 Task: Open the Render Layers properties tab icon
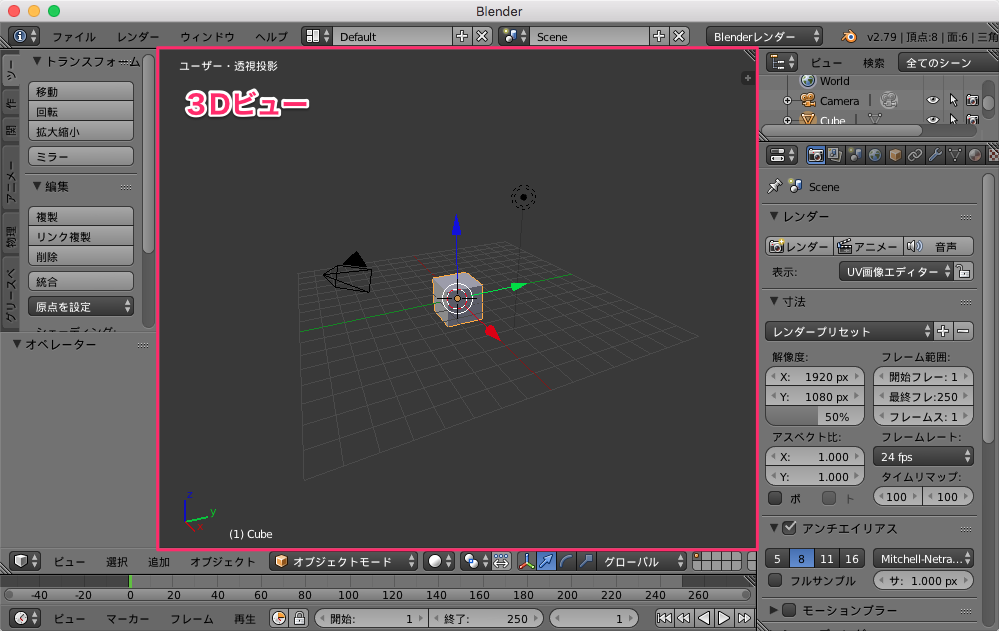click(835, 155)
